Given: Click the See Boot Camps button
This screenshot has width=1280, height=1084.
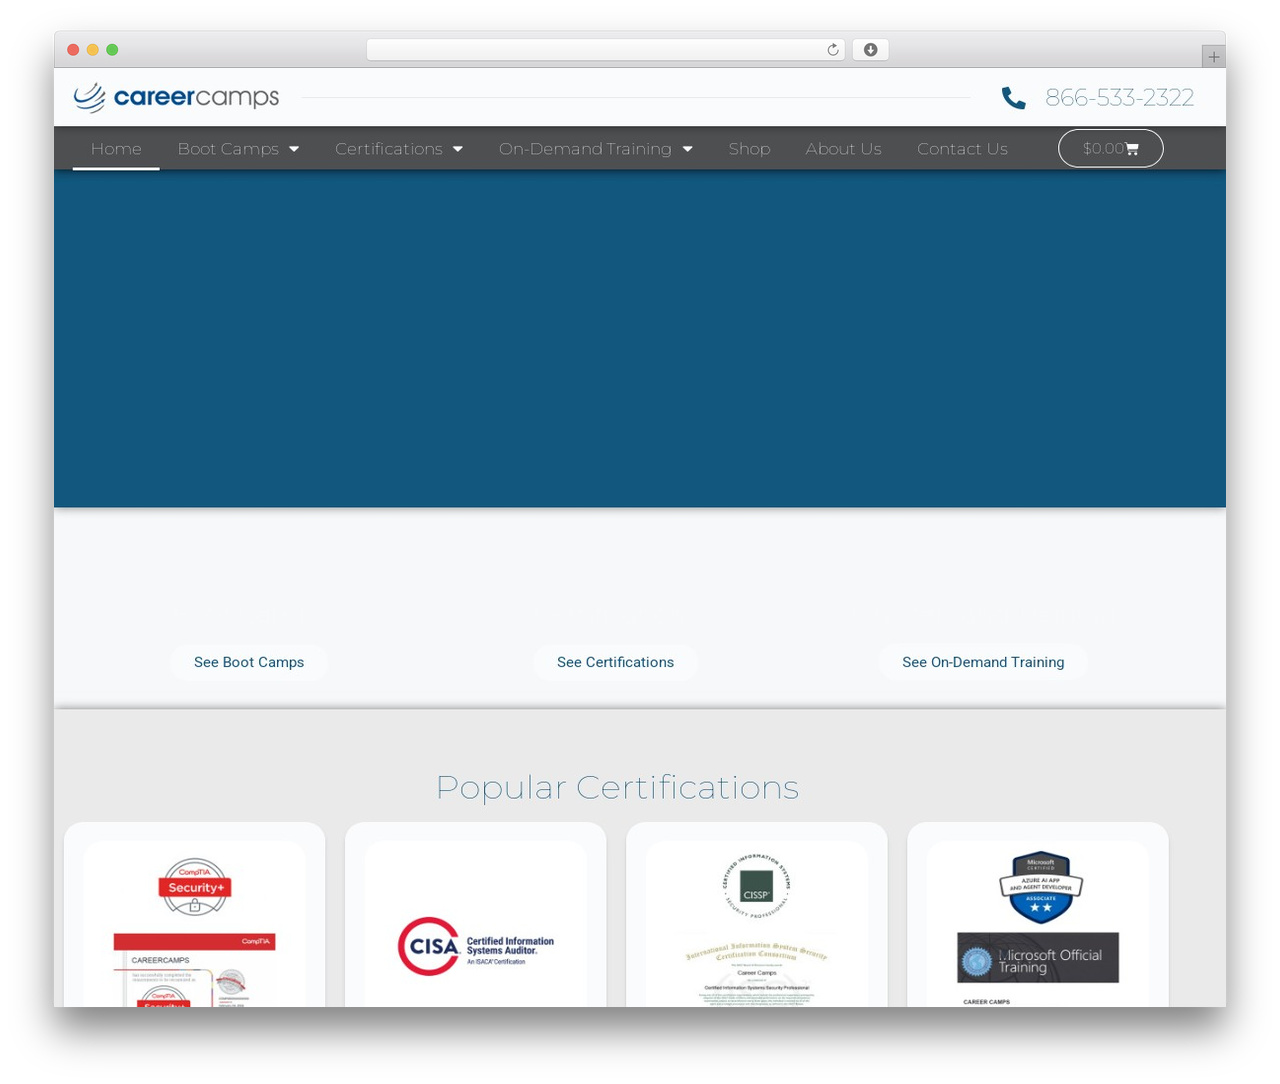Looking at the screenshot, I should (x=249, y=662).
